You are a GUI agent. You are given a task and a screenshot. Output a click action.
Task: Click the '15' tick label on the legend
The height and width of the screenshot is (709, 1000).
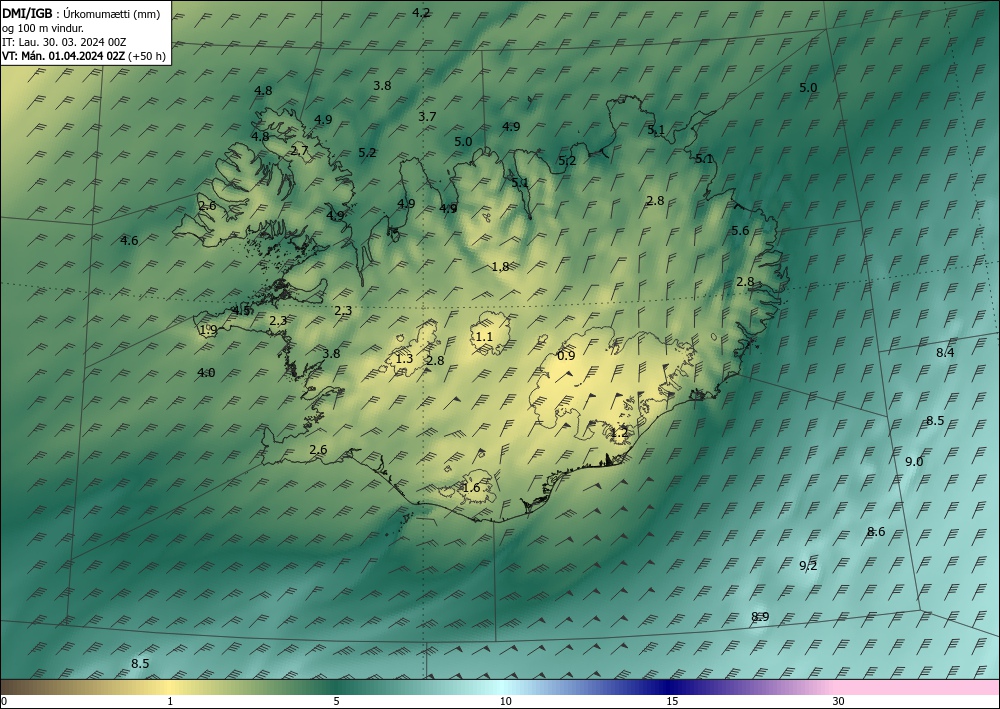coord(672,701)
